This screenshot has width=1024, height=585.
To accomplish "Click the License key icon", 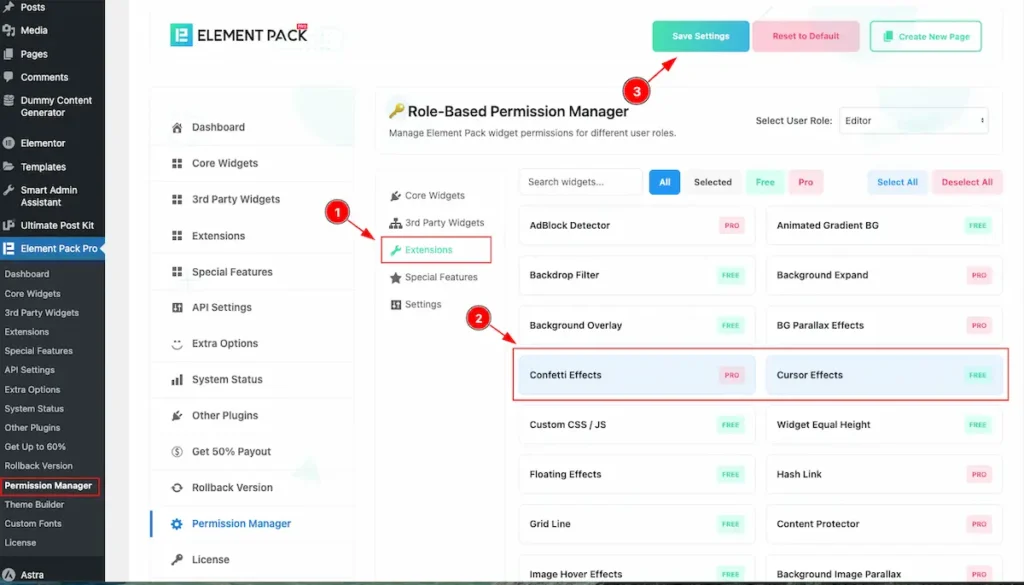I will point(177,560).
